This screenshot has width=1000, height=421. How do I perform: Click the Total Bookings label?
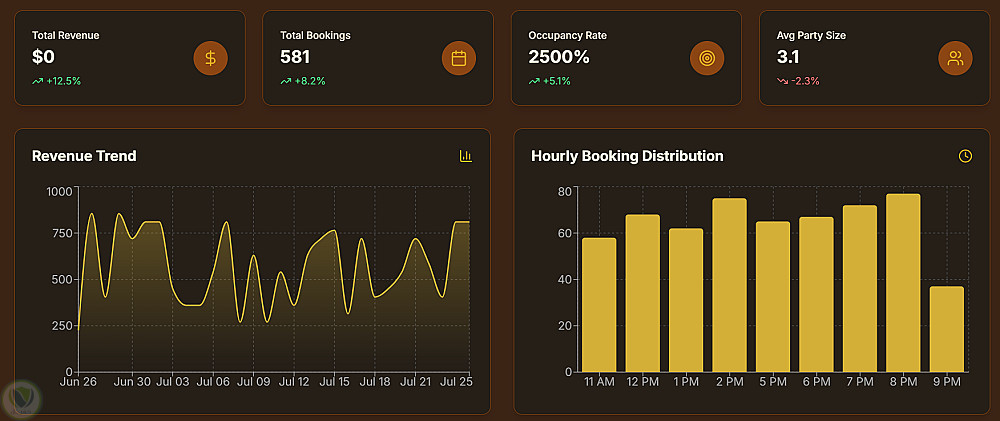(x=315, y=36)
